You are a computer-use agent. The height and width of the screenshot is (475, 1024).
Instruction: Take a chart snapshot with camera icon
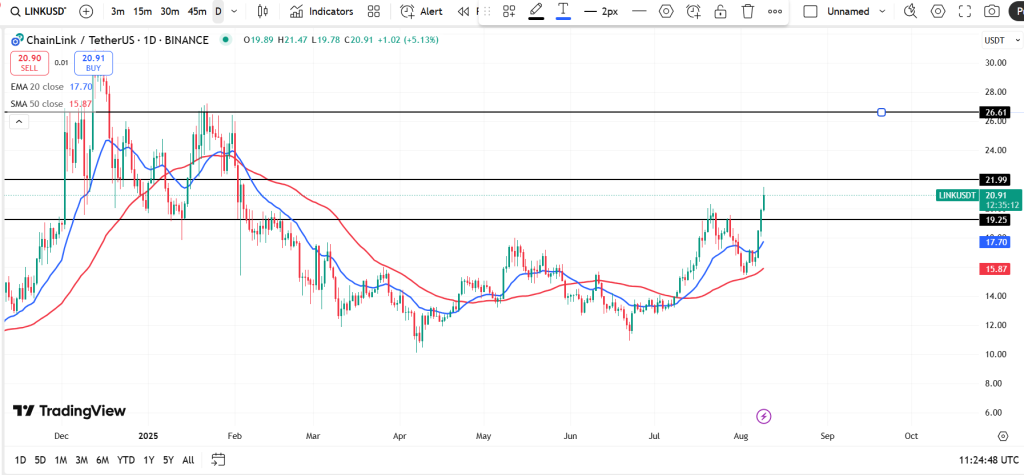point(992,11)
